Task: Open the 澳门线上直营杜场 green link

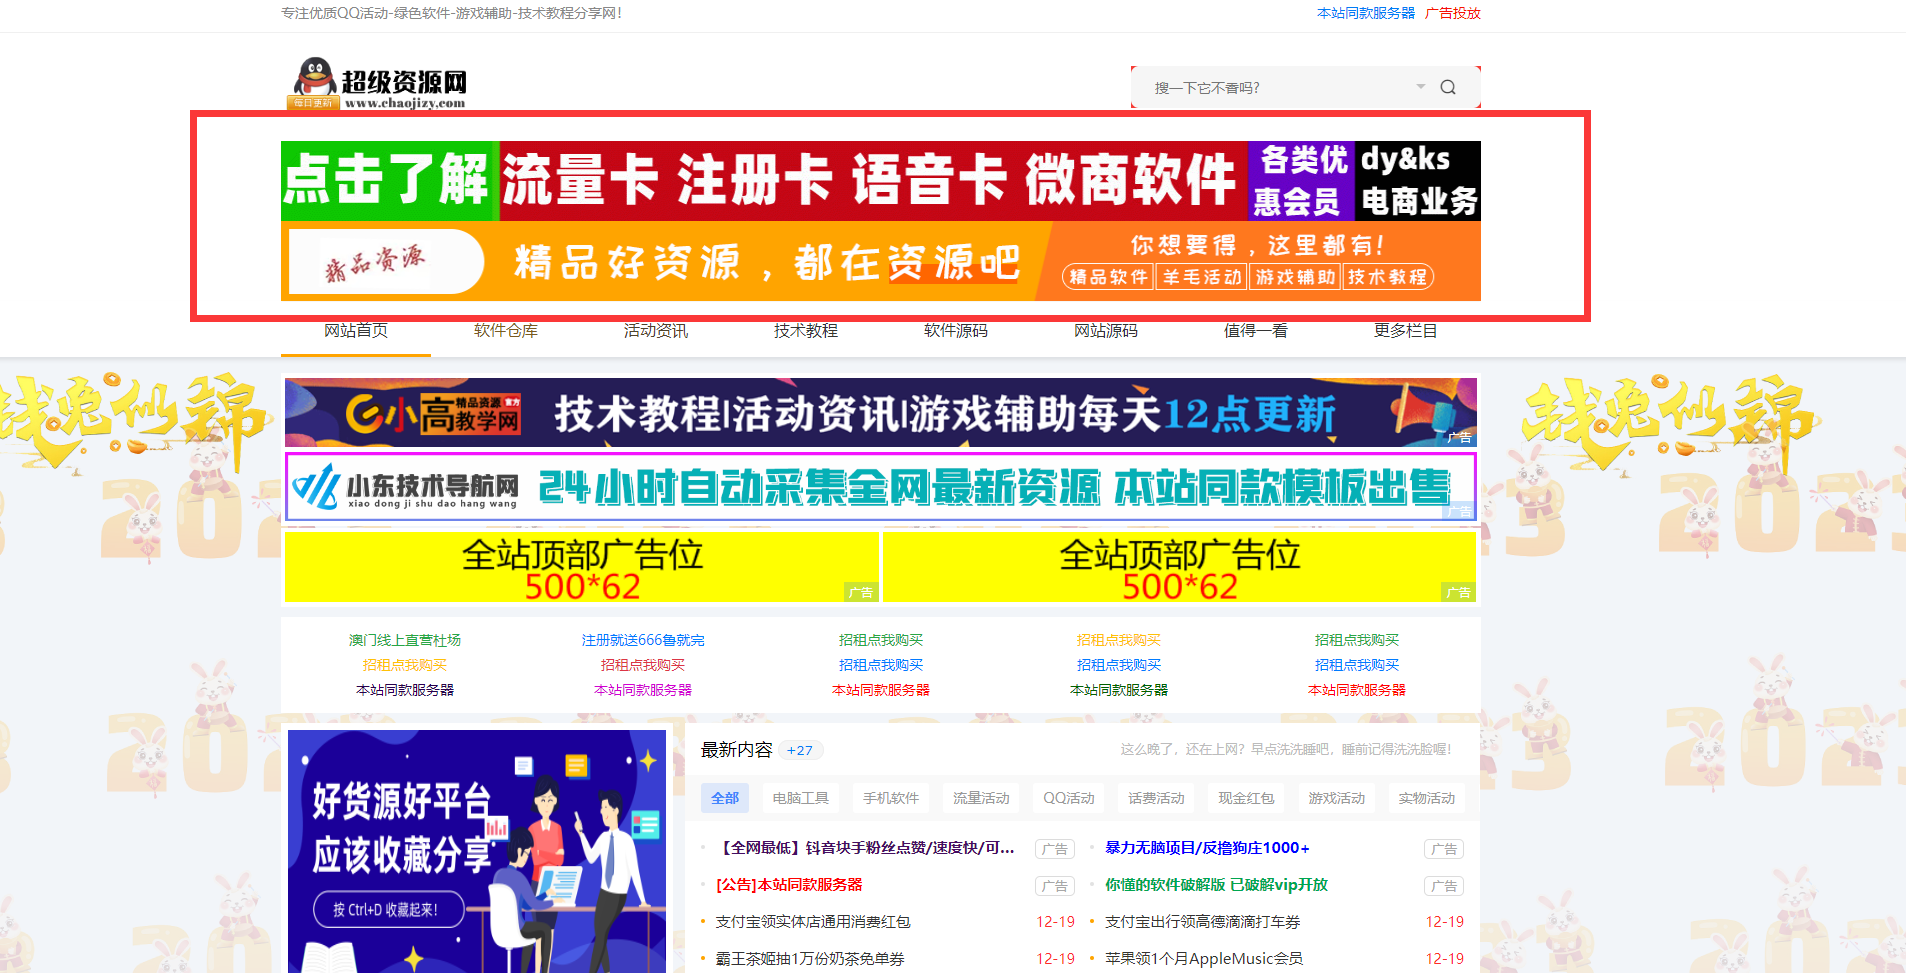Action: pos(404,640)
